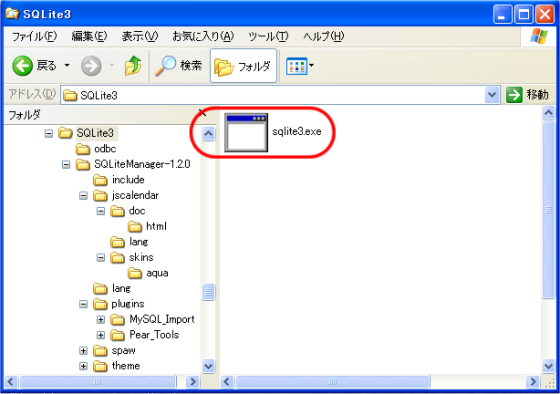Click the green Back arrow icon
The height and width of the screenshot is (394, 560).
click(22, 66)
